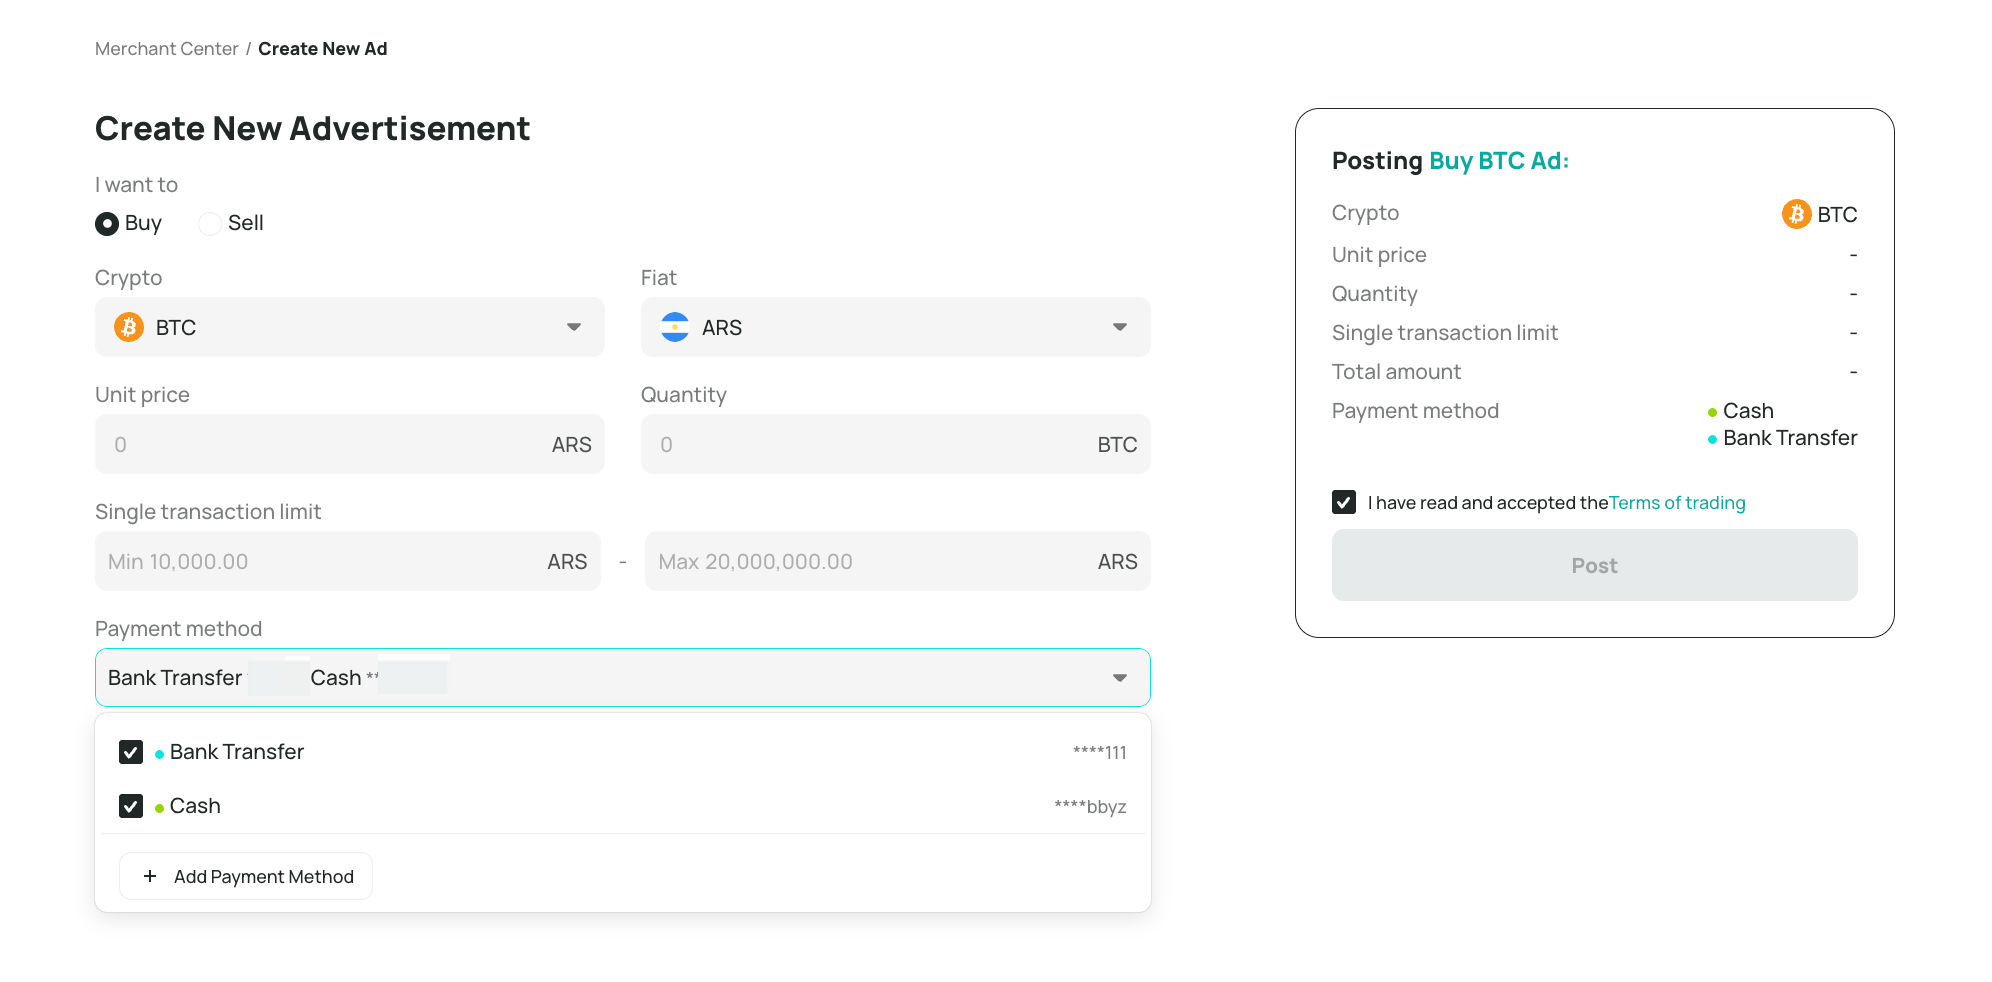Click the Unit price input field
Screen dimensions: 1992x982
pos(350,444)
